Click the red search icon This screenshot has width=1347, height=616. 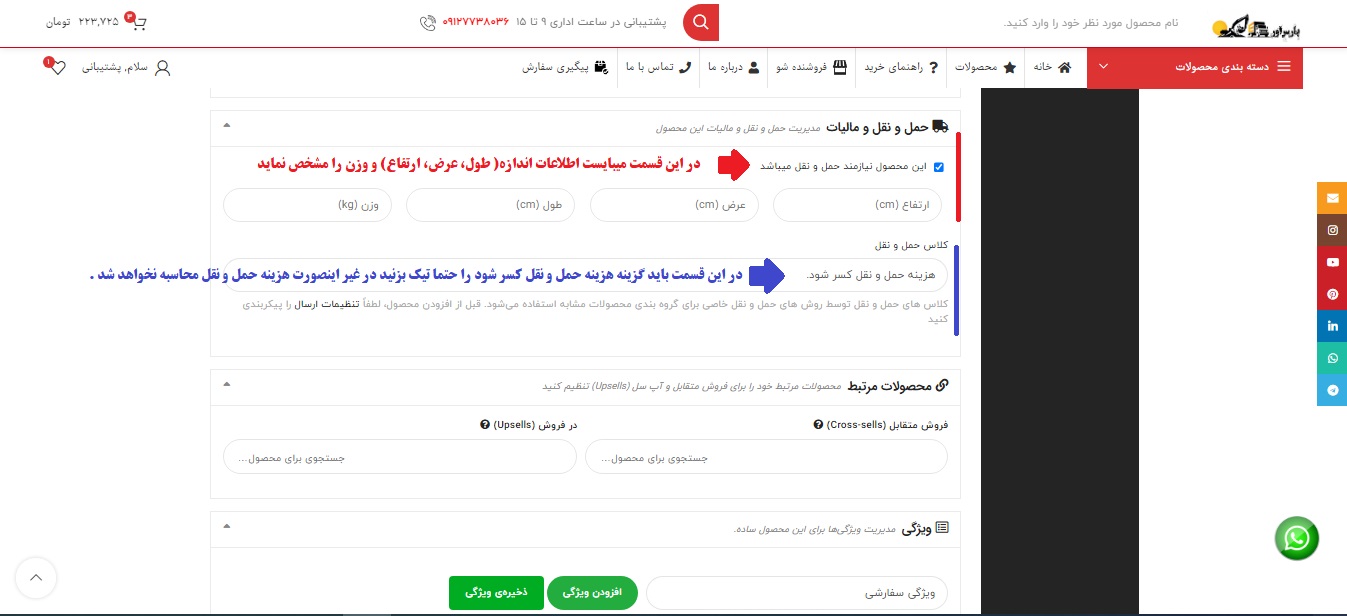click(x=700, y=22)
